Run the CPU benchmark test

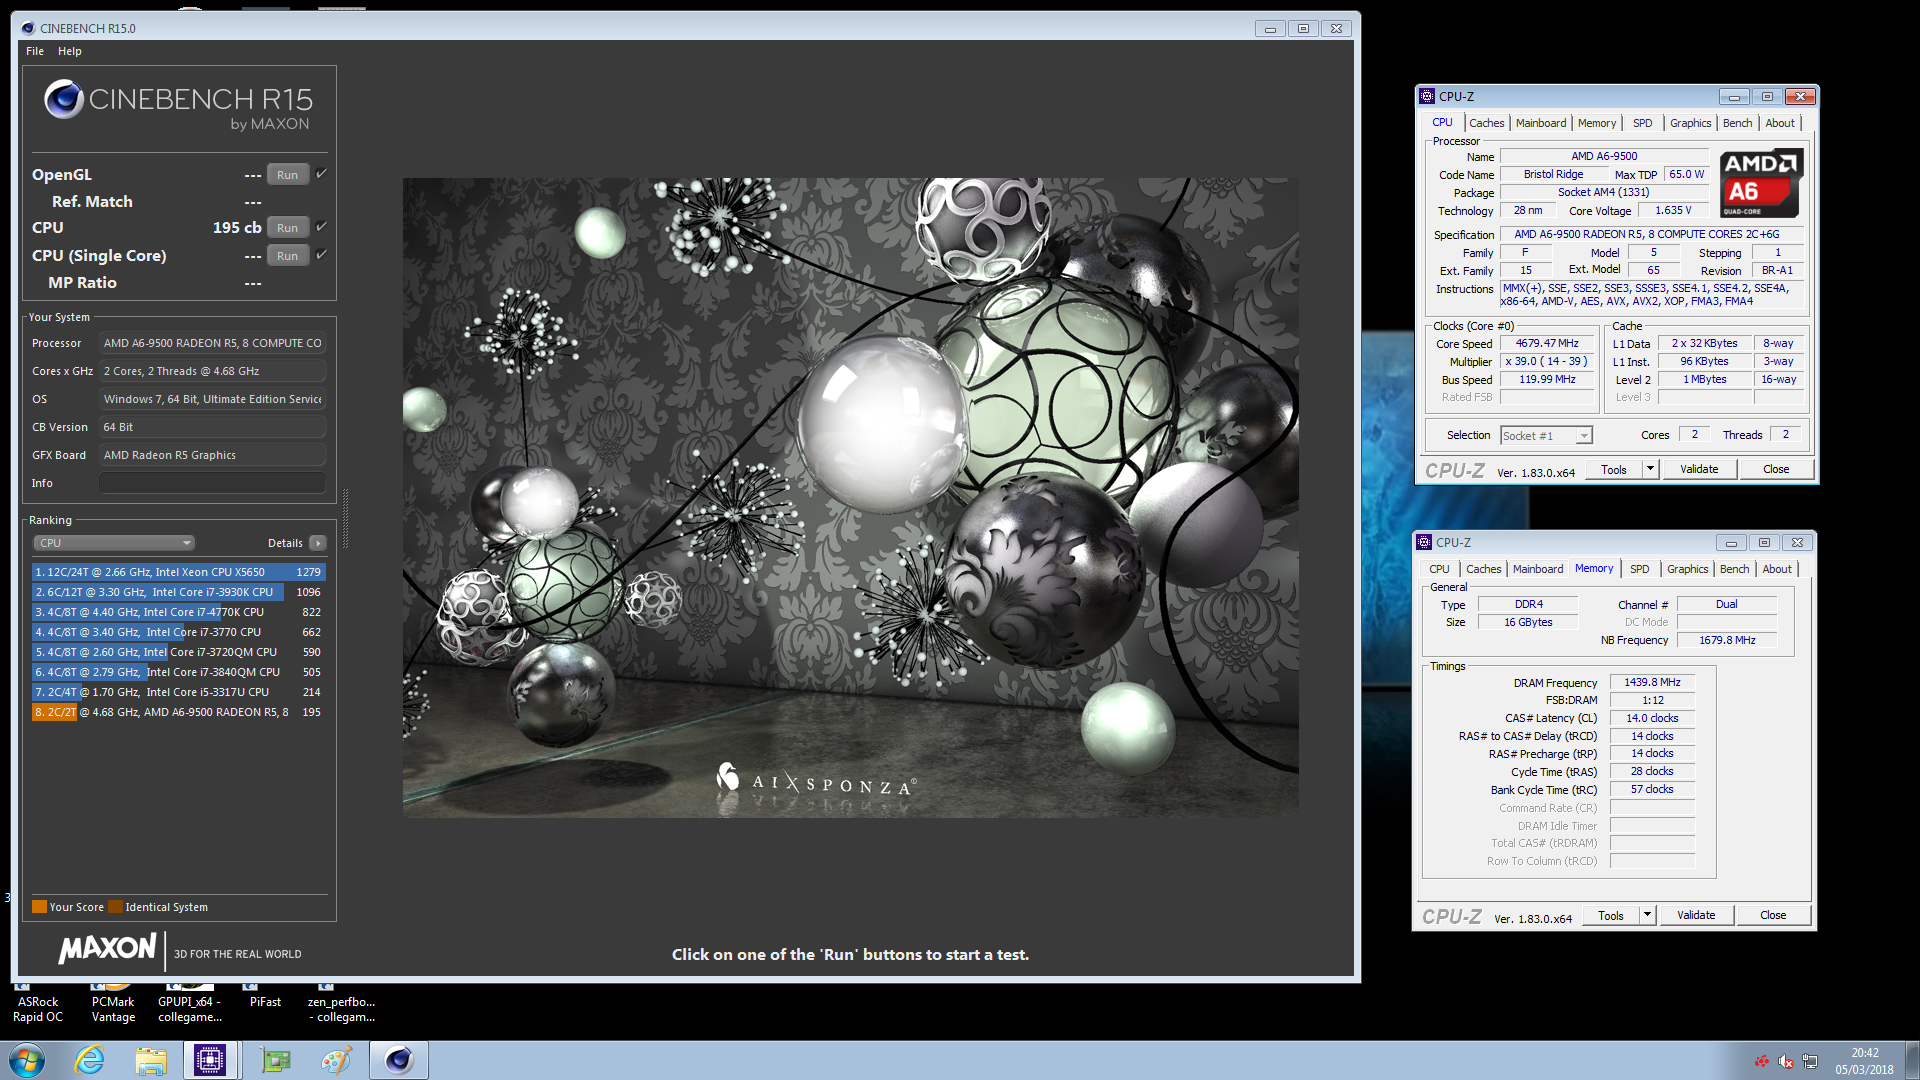pos(287,228)
